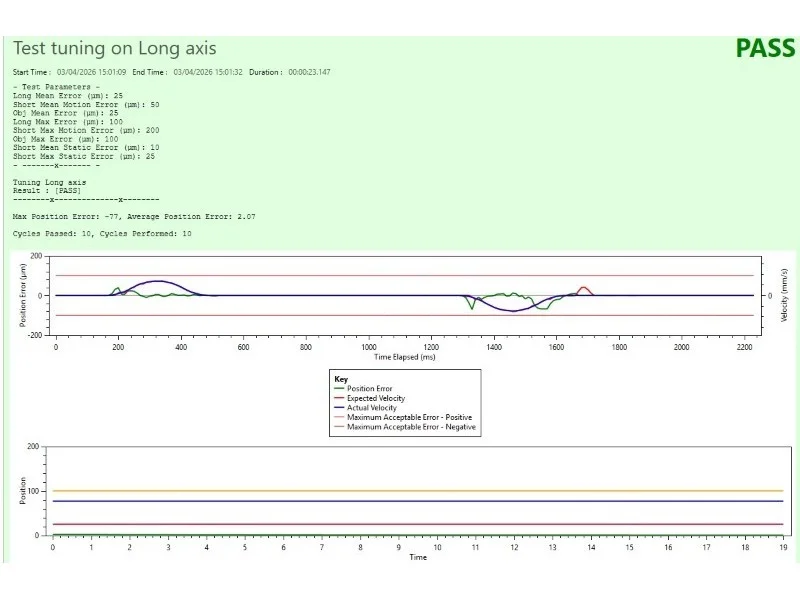Viewport: 800px width, 600px height.
Task: Click the "Short Mean Static Error (µm): 10" line
Action: 86,147
